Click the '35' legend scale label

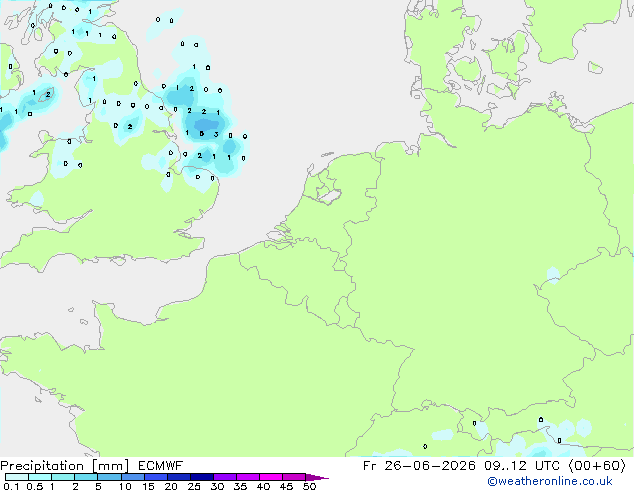coord(240,486)
